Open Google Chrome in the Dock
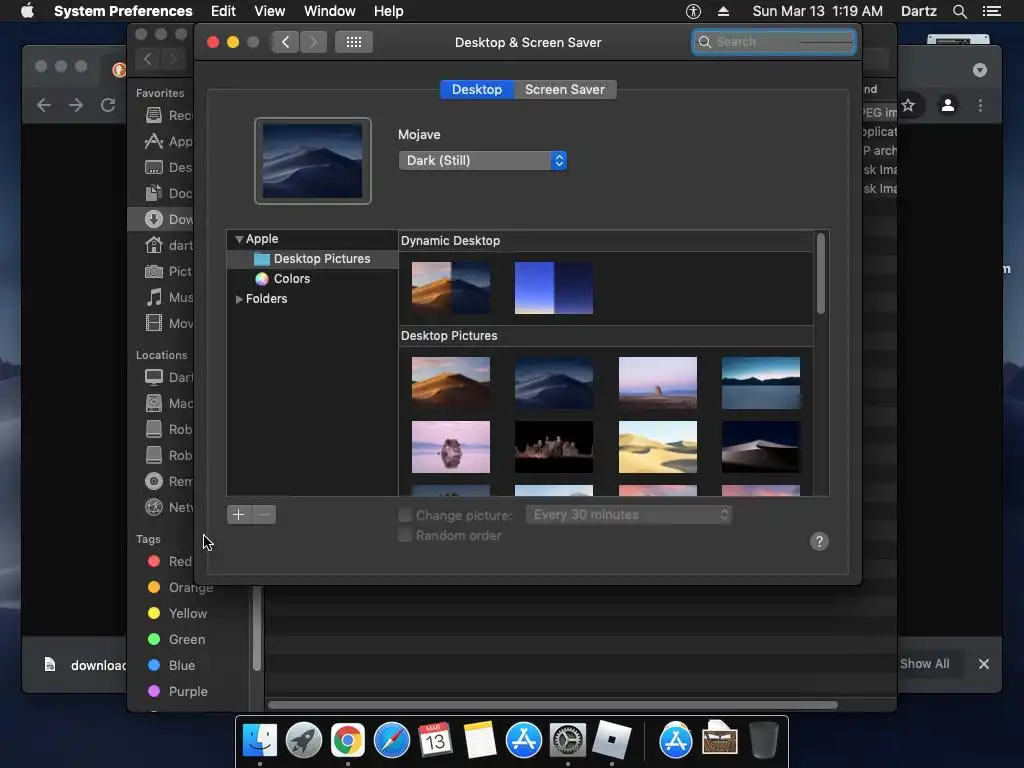Screen dimensions: 1024x768 tap(347, 740)
